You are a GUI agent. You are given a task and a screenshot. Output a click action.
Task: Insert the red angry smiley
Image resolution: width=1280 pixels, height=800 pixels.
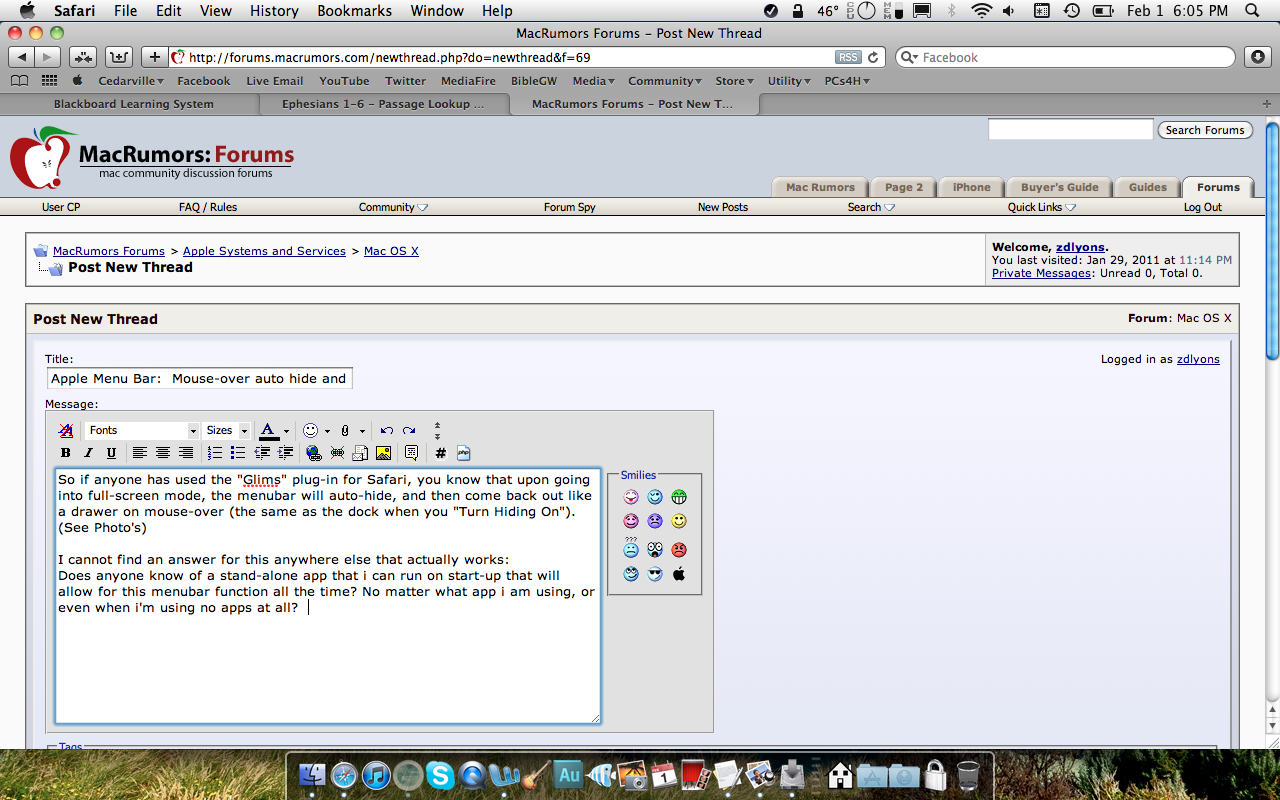[679, 549]
